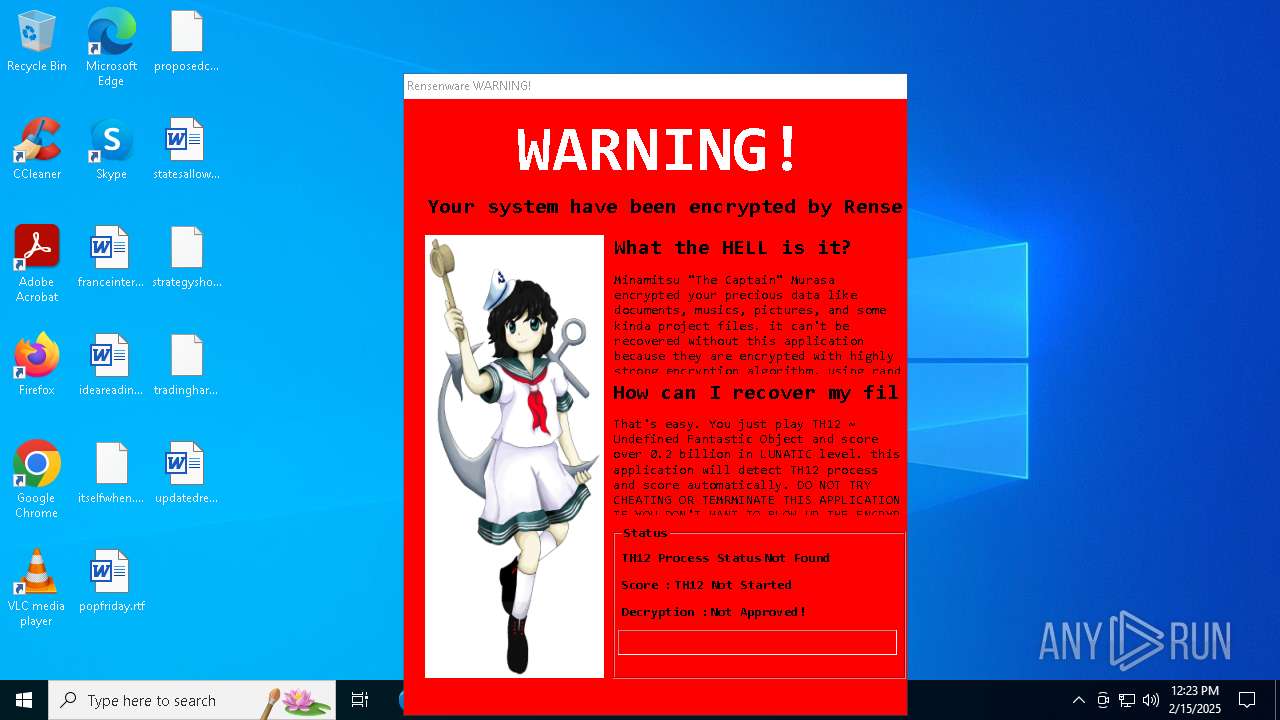Click the Minamitsu character image

coord(514,456)
